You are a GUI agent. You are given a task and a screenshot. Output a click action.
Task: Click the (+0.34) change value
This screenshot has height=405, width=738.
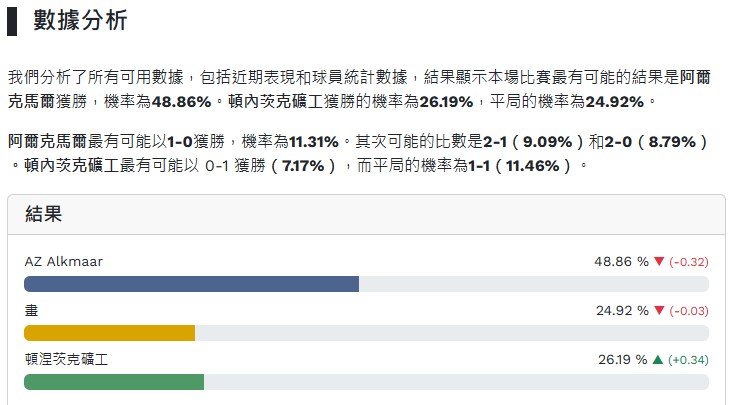pos(688,360)
